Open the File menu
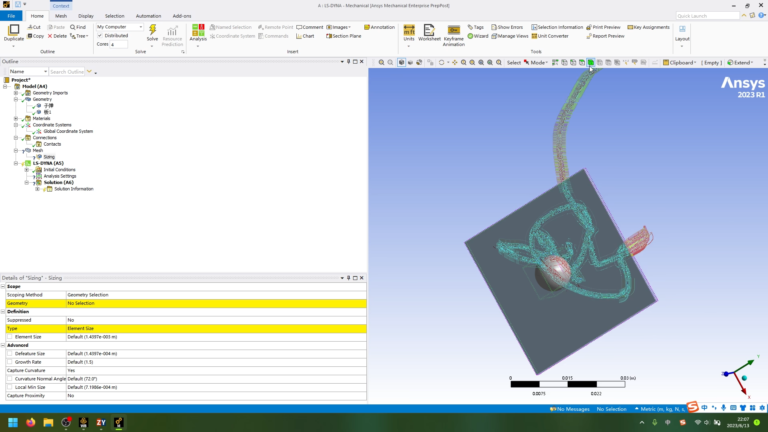The width and height of the screenshot is (768, 432). click(11, 16)
